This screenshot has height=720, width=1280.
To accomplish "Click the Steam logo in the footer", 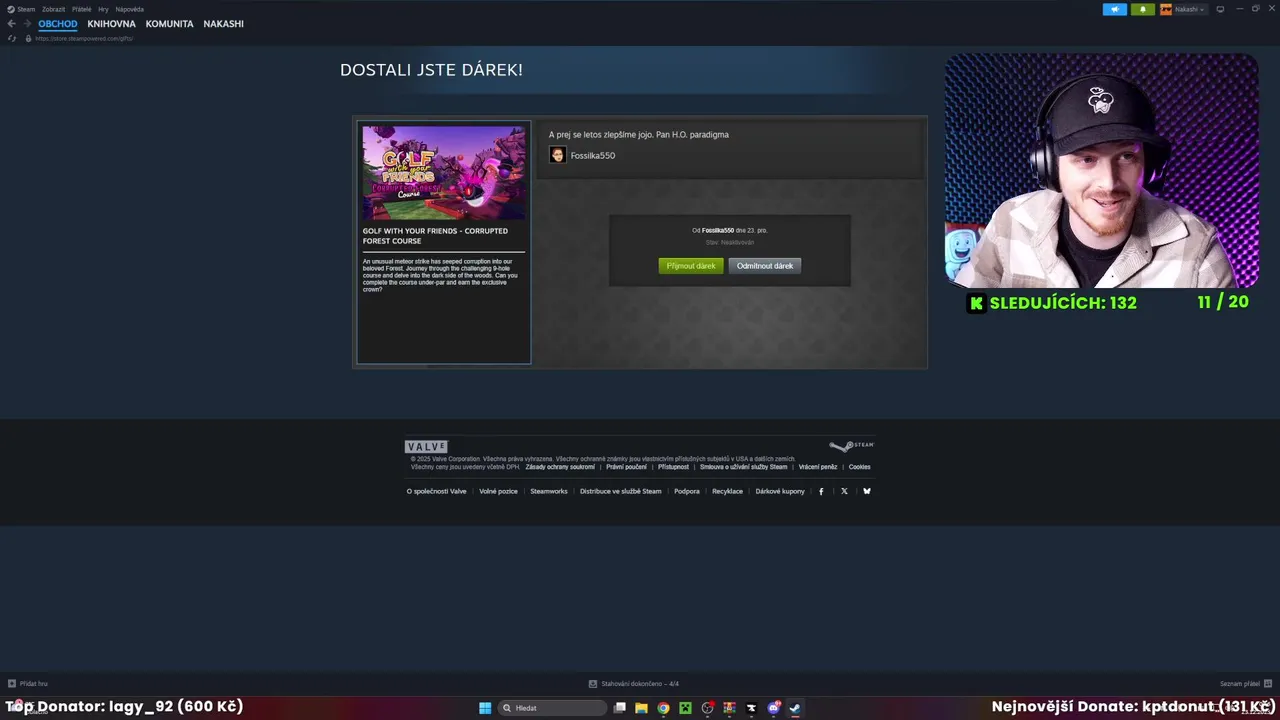I will [x=852, y=446].
